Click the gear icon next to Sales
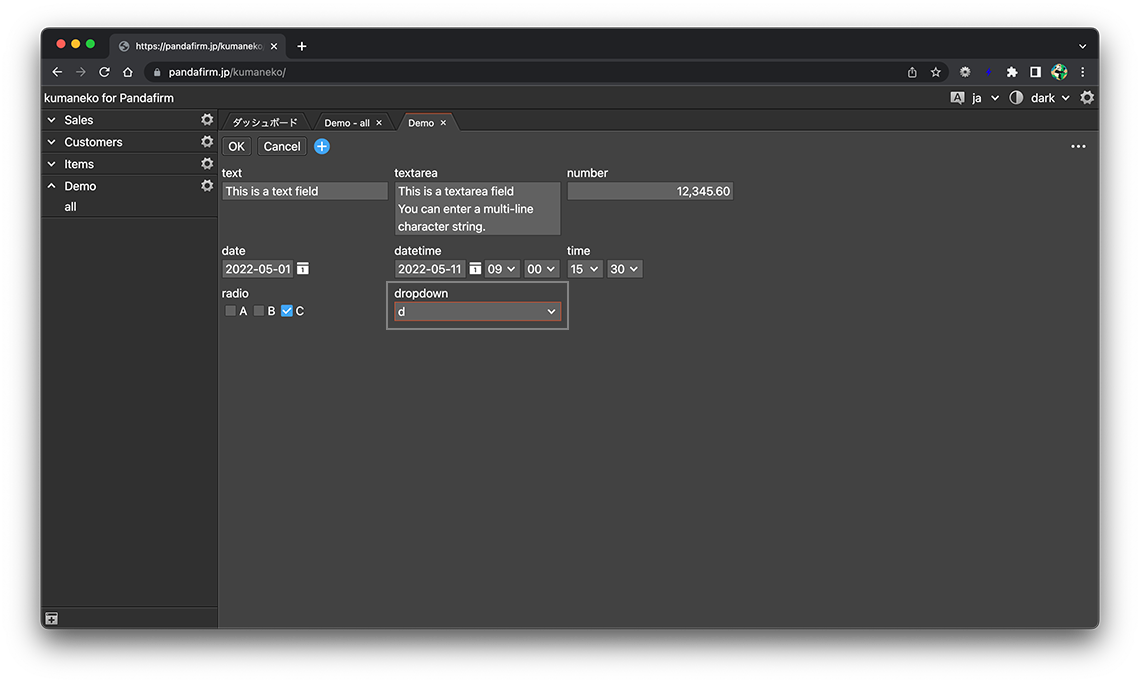Screen dimensions: 1140x683 [x=207, y=120]
